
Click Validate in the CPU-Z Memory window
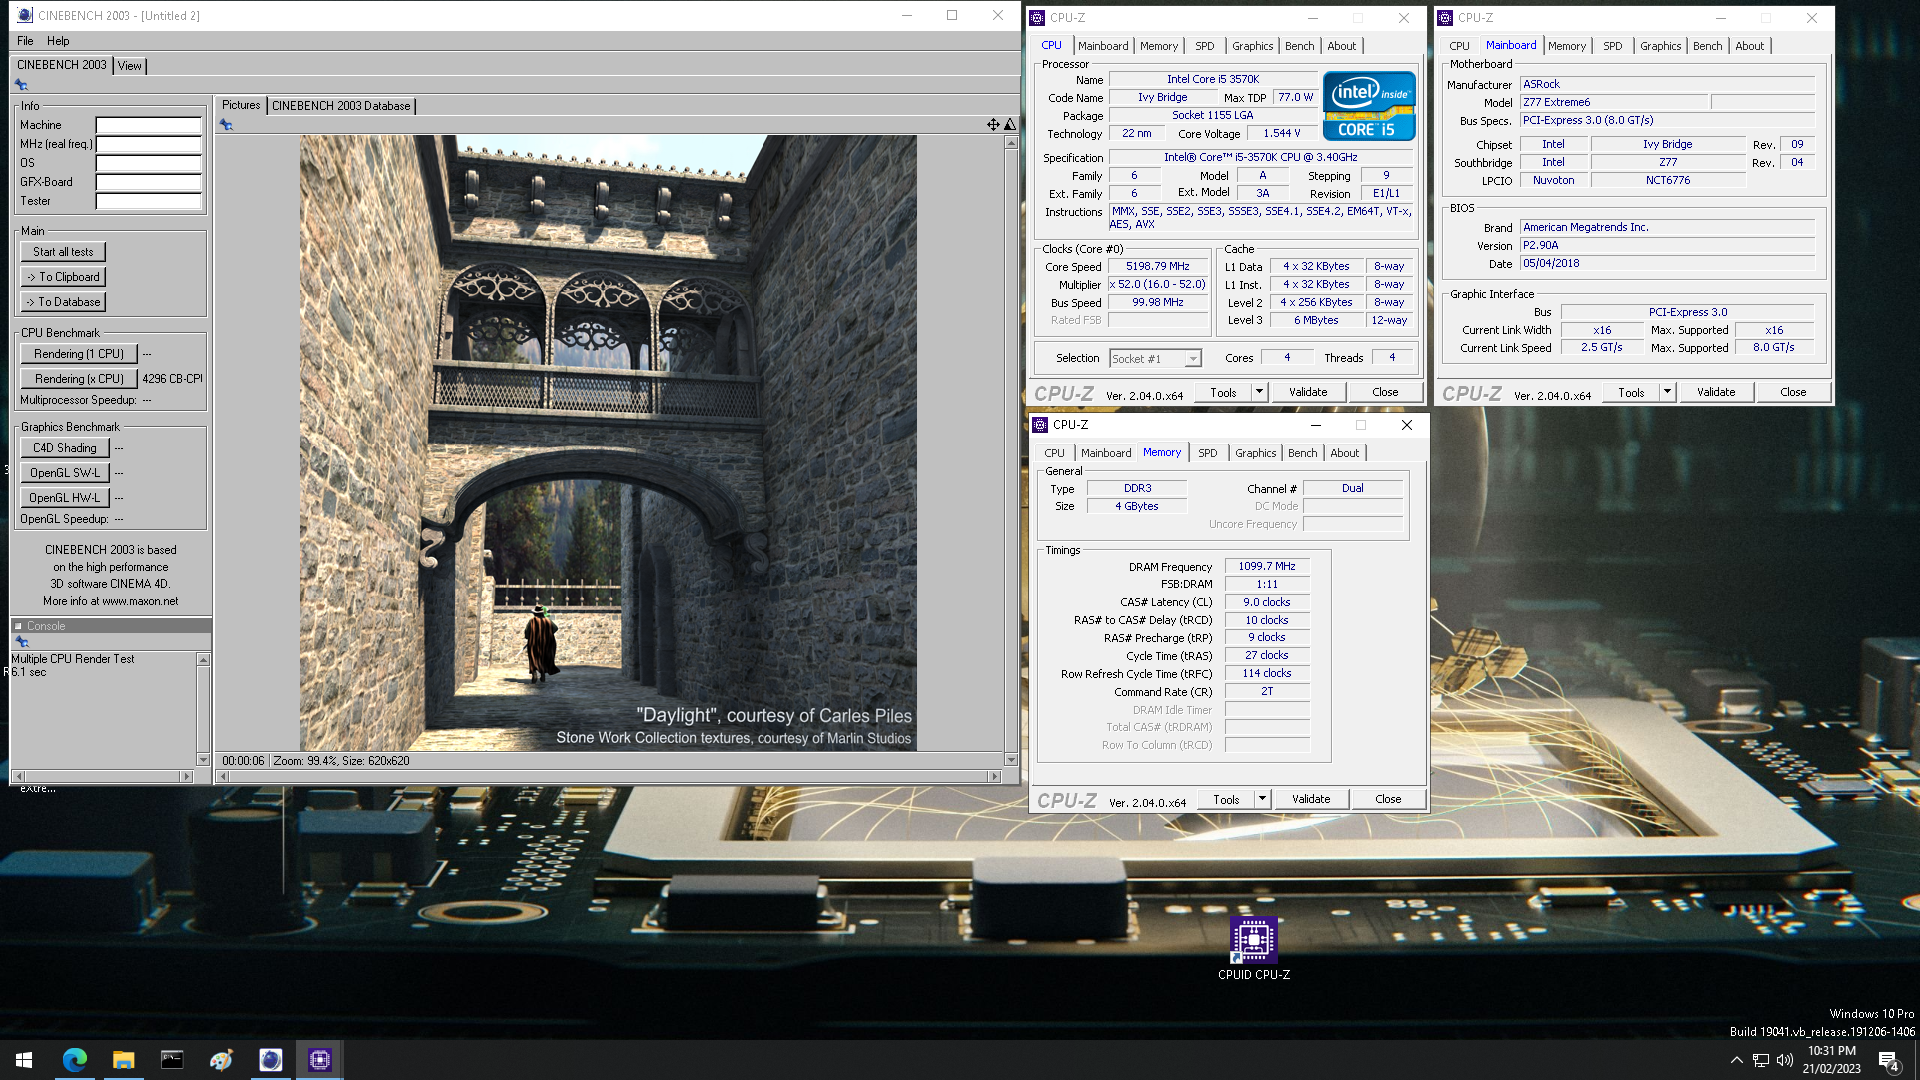[1311, 799]
